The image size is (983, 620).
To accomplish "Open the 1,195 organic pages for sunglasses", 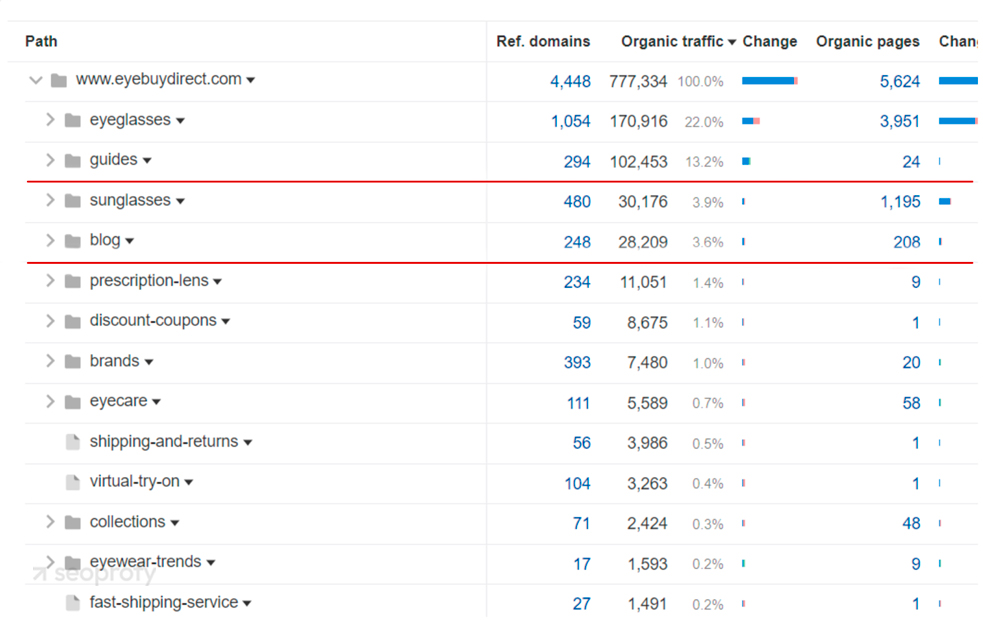I will [900, 202].
